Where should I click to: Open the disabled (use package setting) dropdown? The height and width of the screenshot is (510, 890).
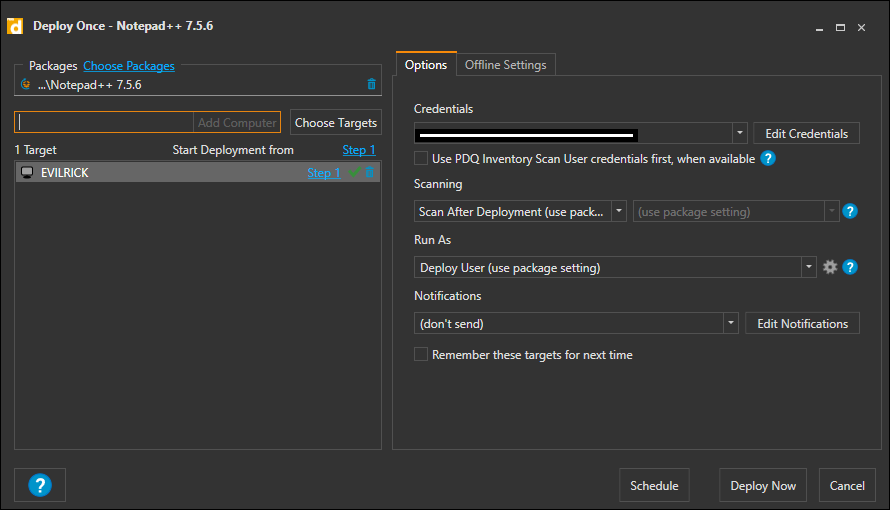(x=832, y=211)
